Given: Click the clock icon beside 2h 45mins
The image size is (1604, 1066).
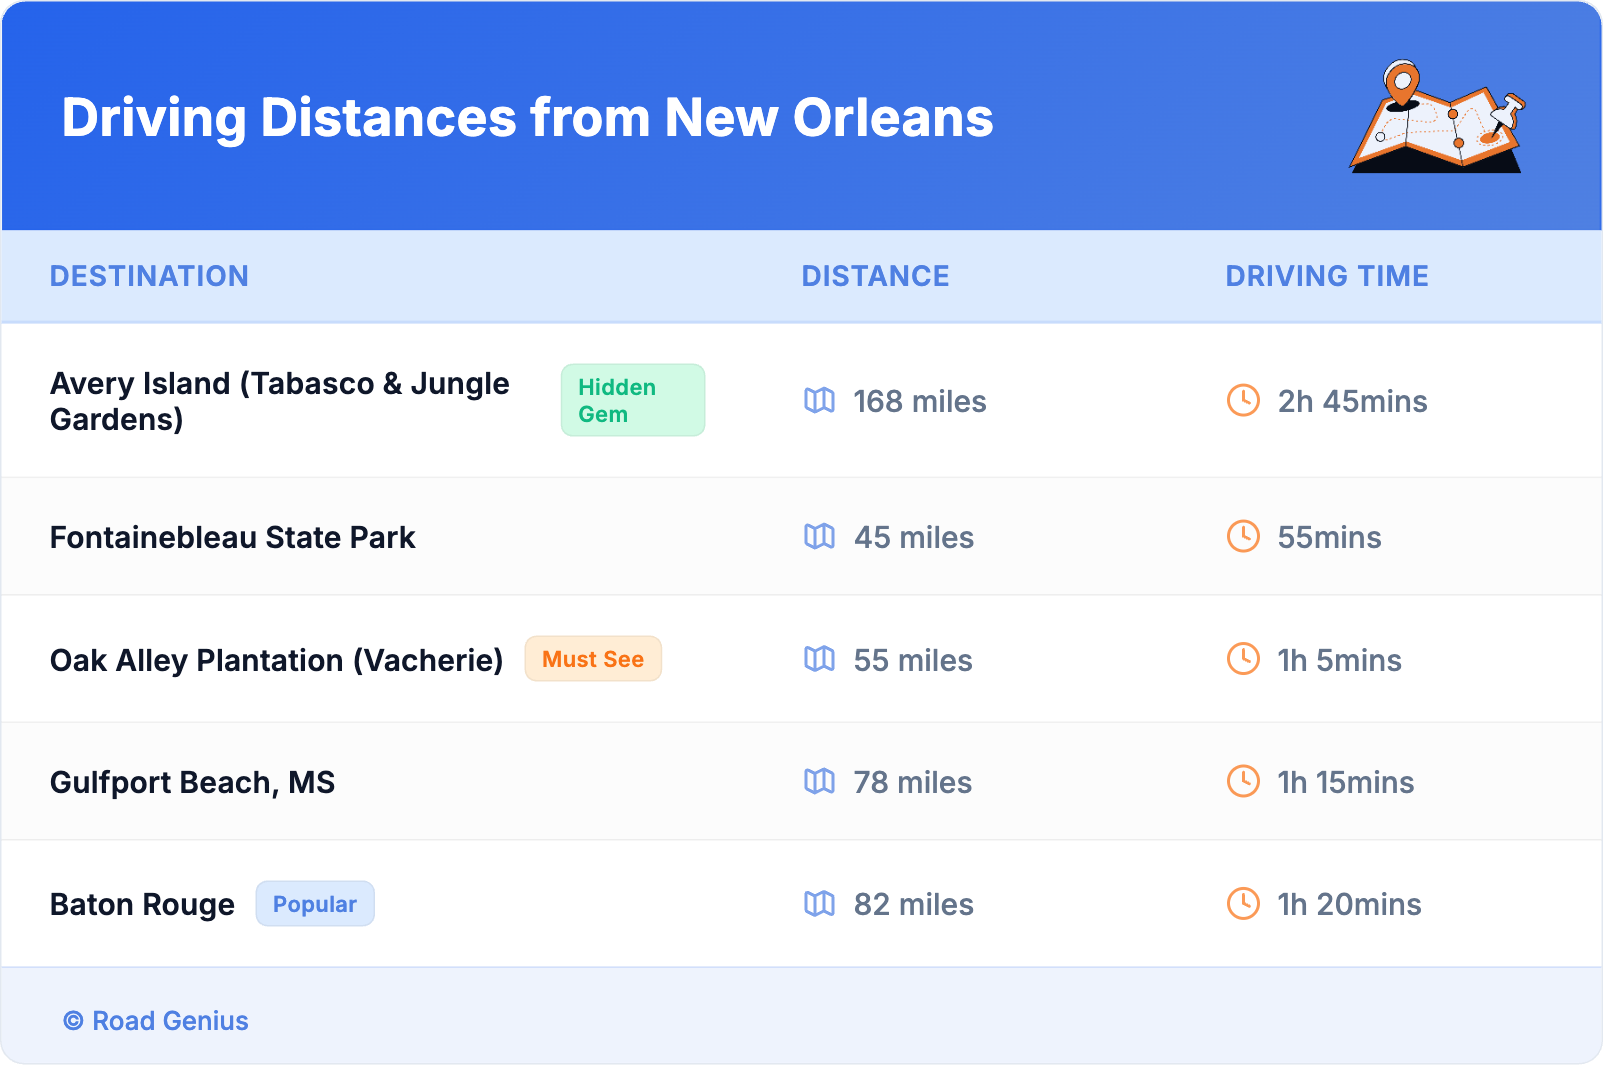Looking at the screenshot, I should point(1243,401).
